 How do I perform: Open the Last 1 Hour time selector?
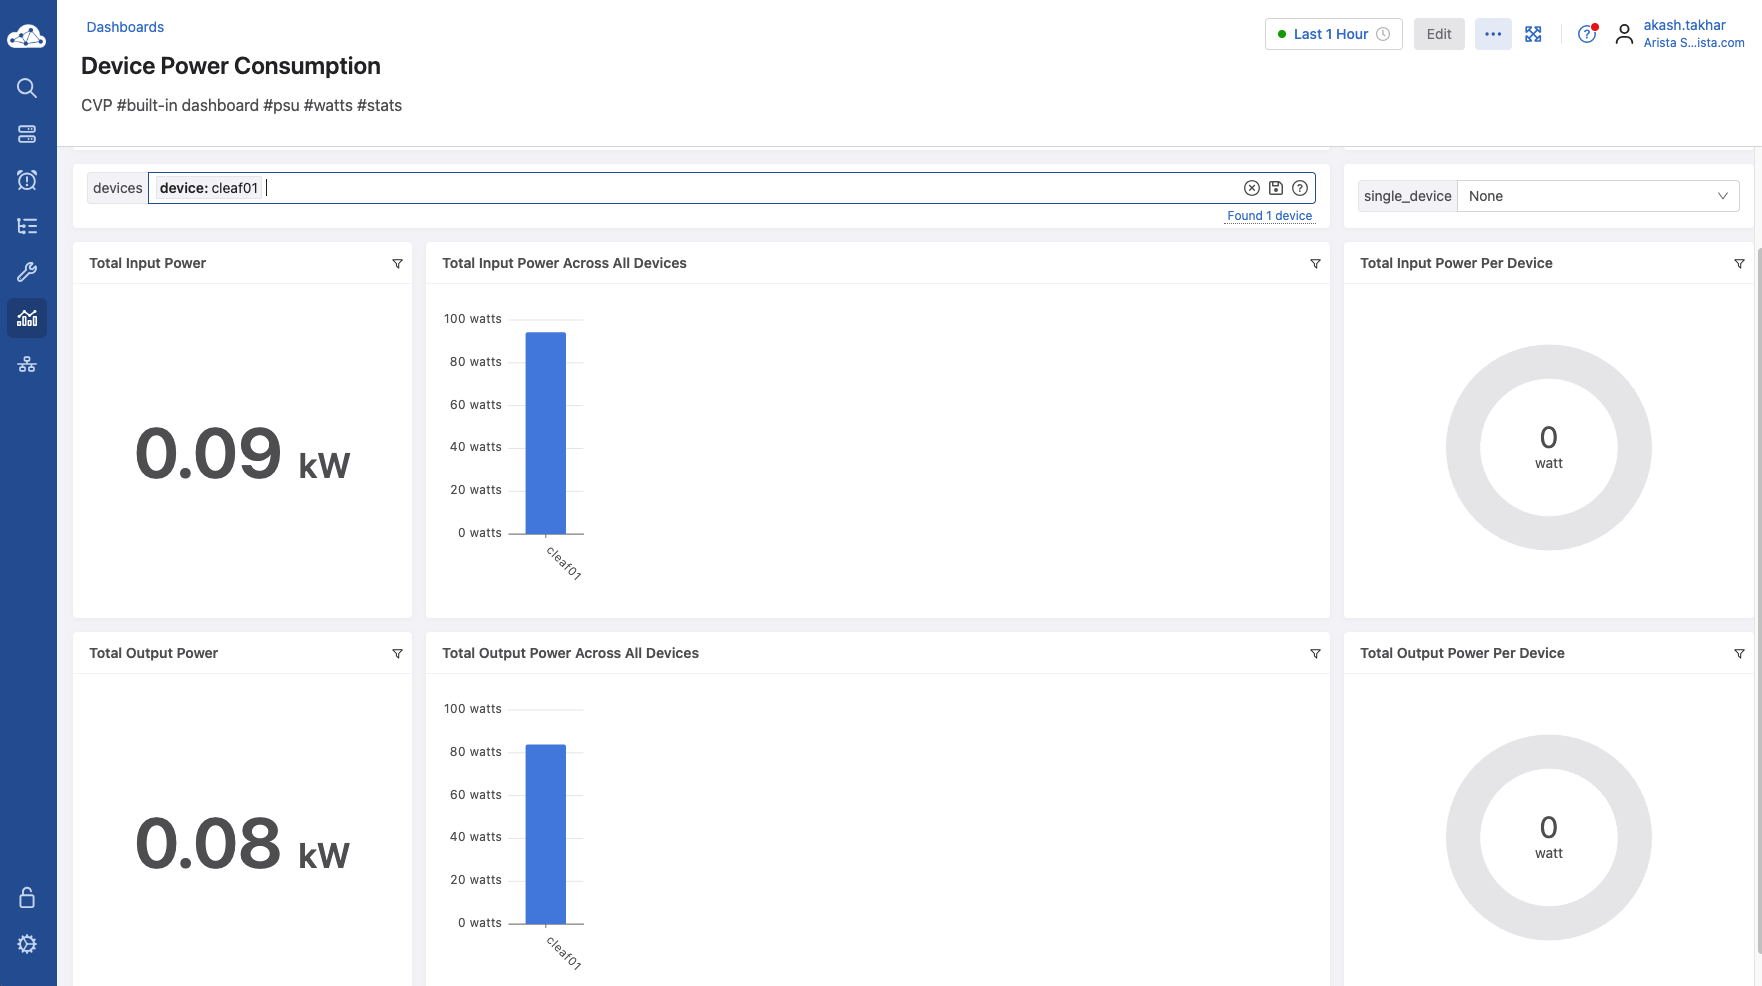click(x=1333, y=34)
